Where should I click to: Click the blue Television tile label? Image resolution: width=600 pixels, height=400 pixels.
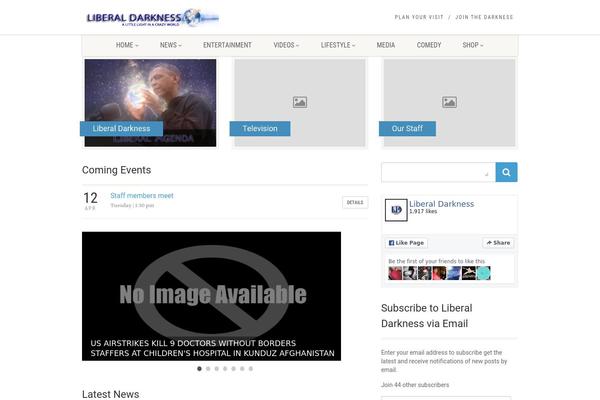pyautogui.click(x=260, y=129)
